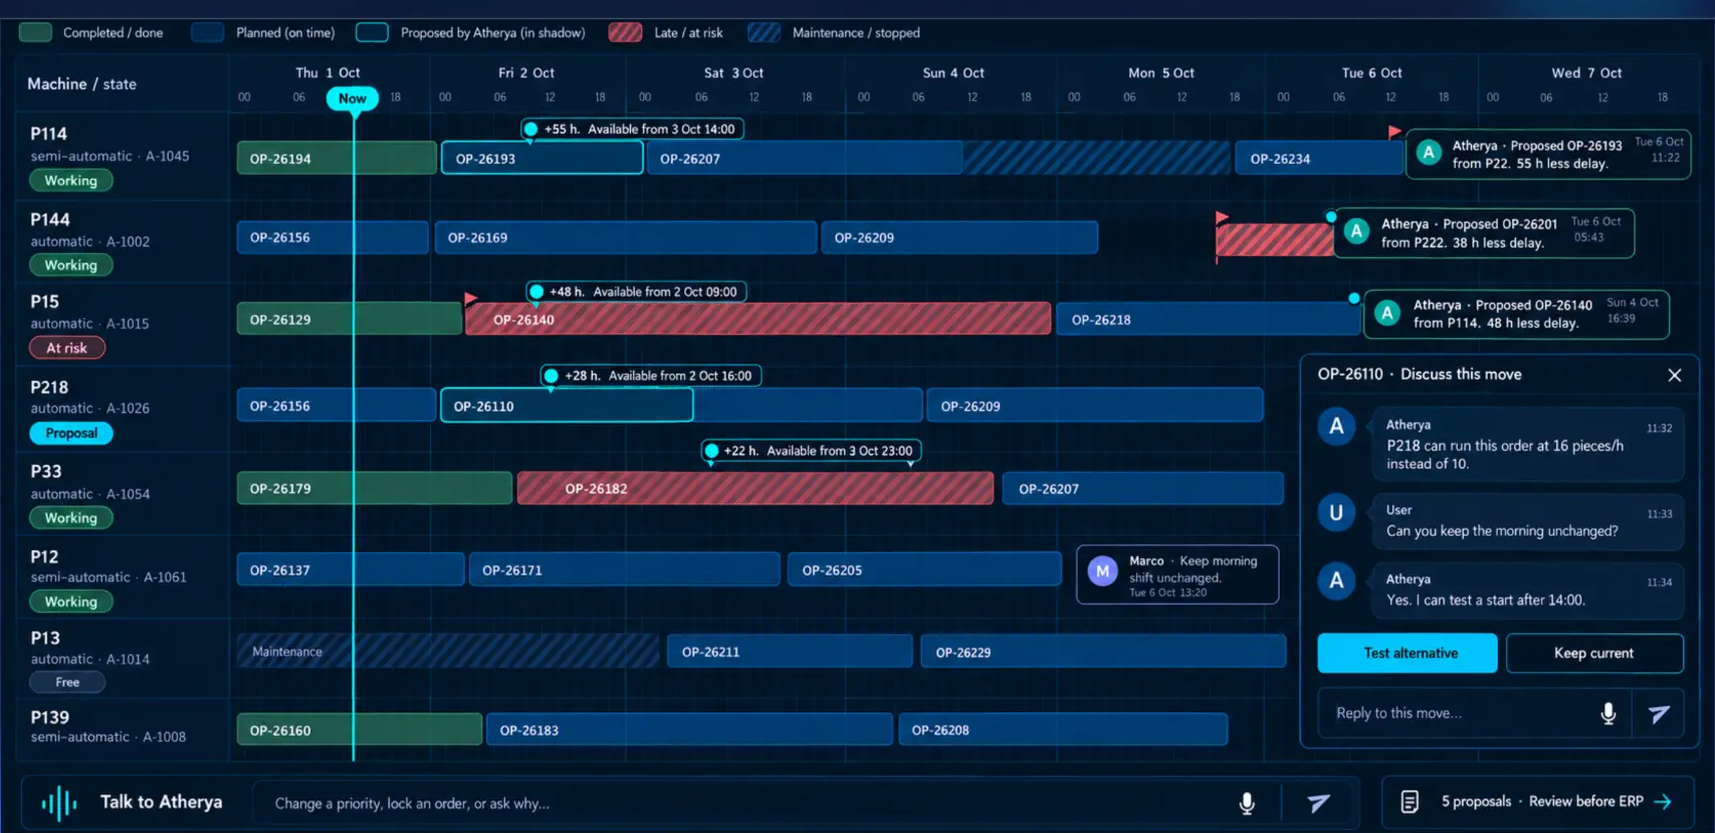The image size is (1715, 833).
Task: Send the reply in the OP-26110 discussion panel
Action: [1659, 713]
